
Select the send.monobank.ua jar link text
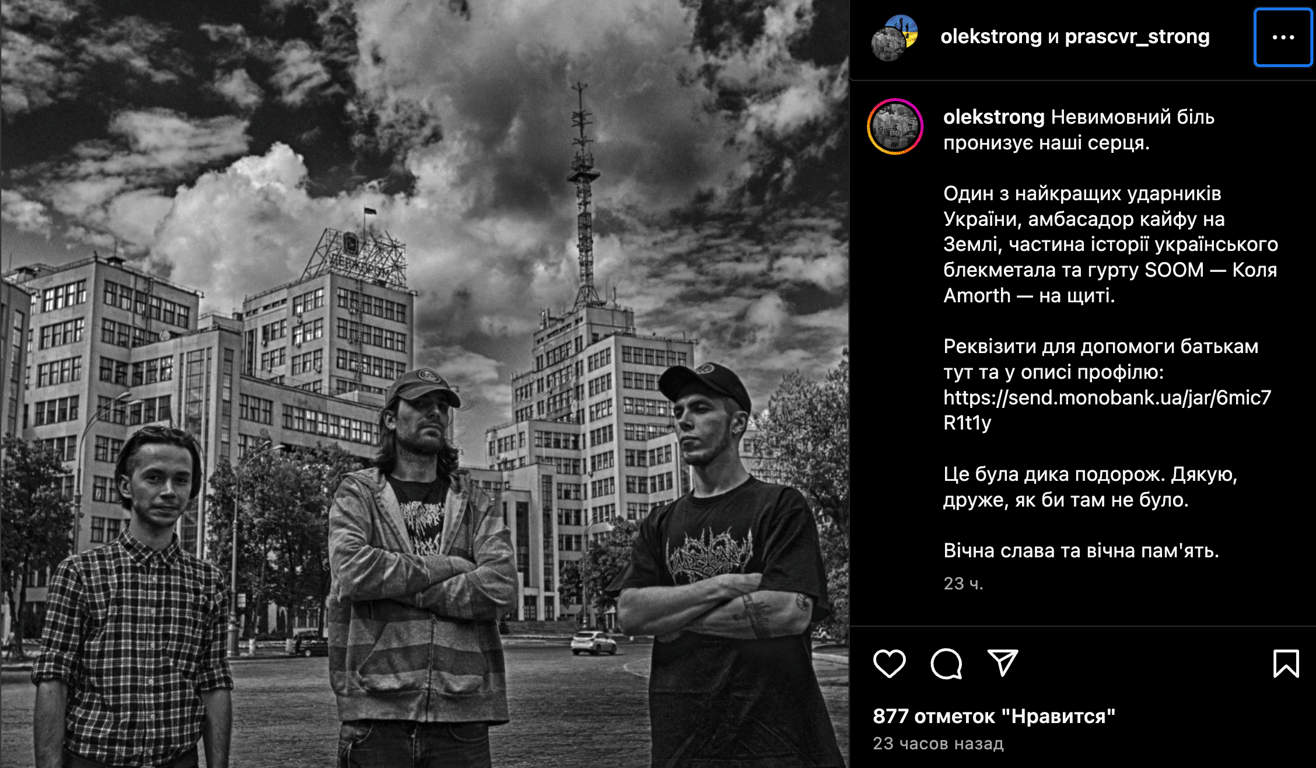click(x=1107, y=410)
